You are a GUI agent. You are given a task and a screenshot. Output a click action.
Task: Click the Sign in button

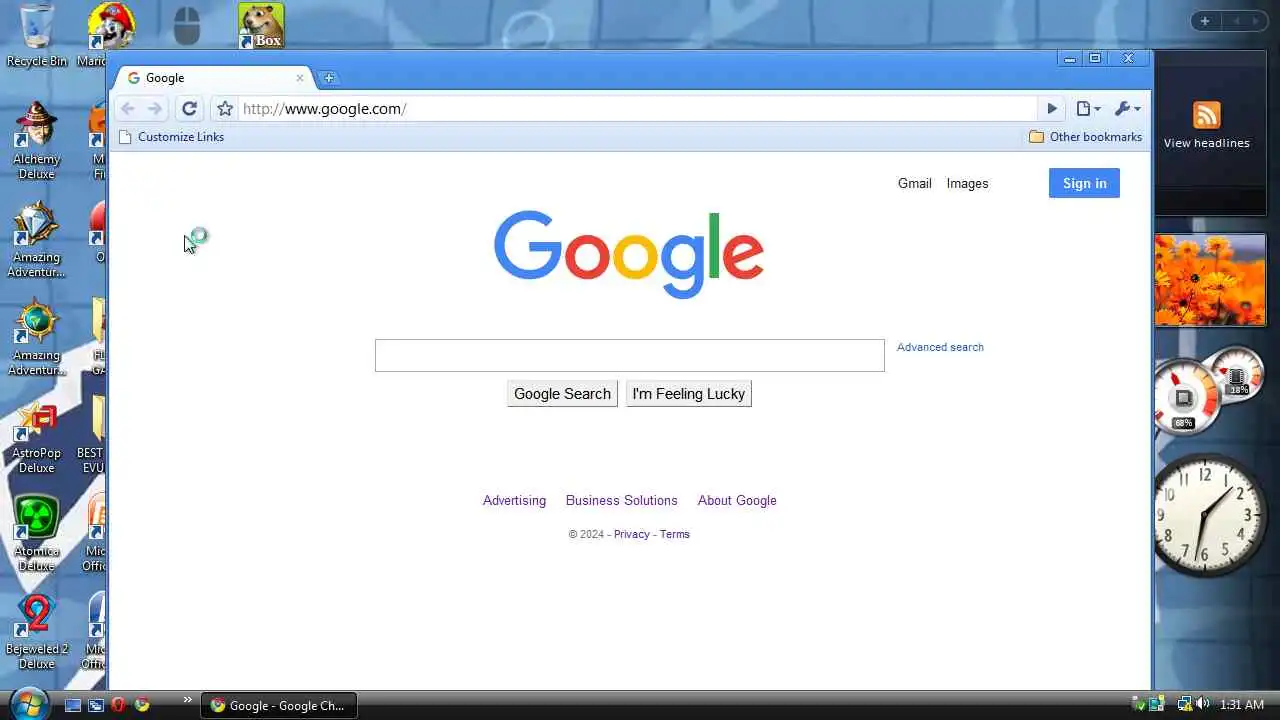pyautogui.click(x=1084, y=183)
